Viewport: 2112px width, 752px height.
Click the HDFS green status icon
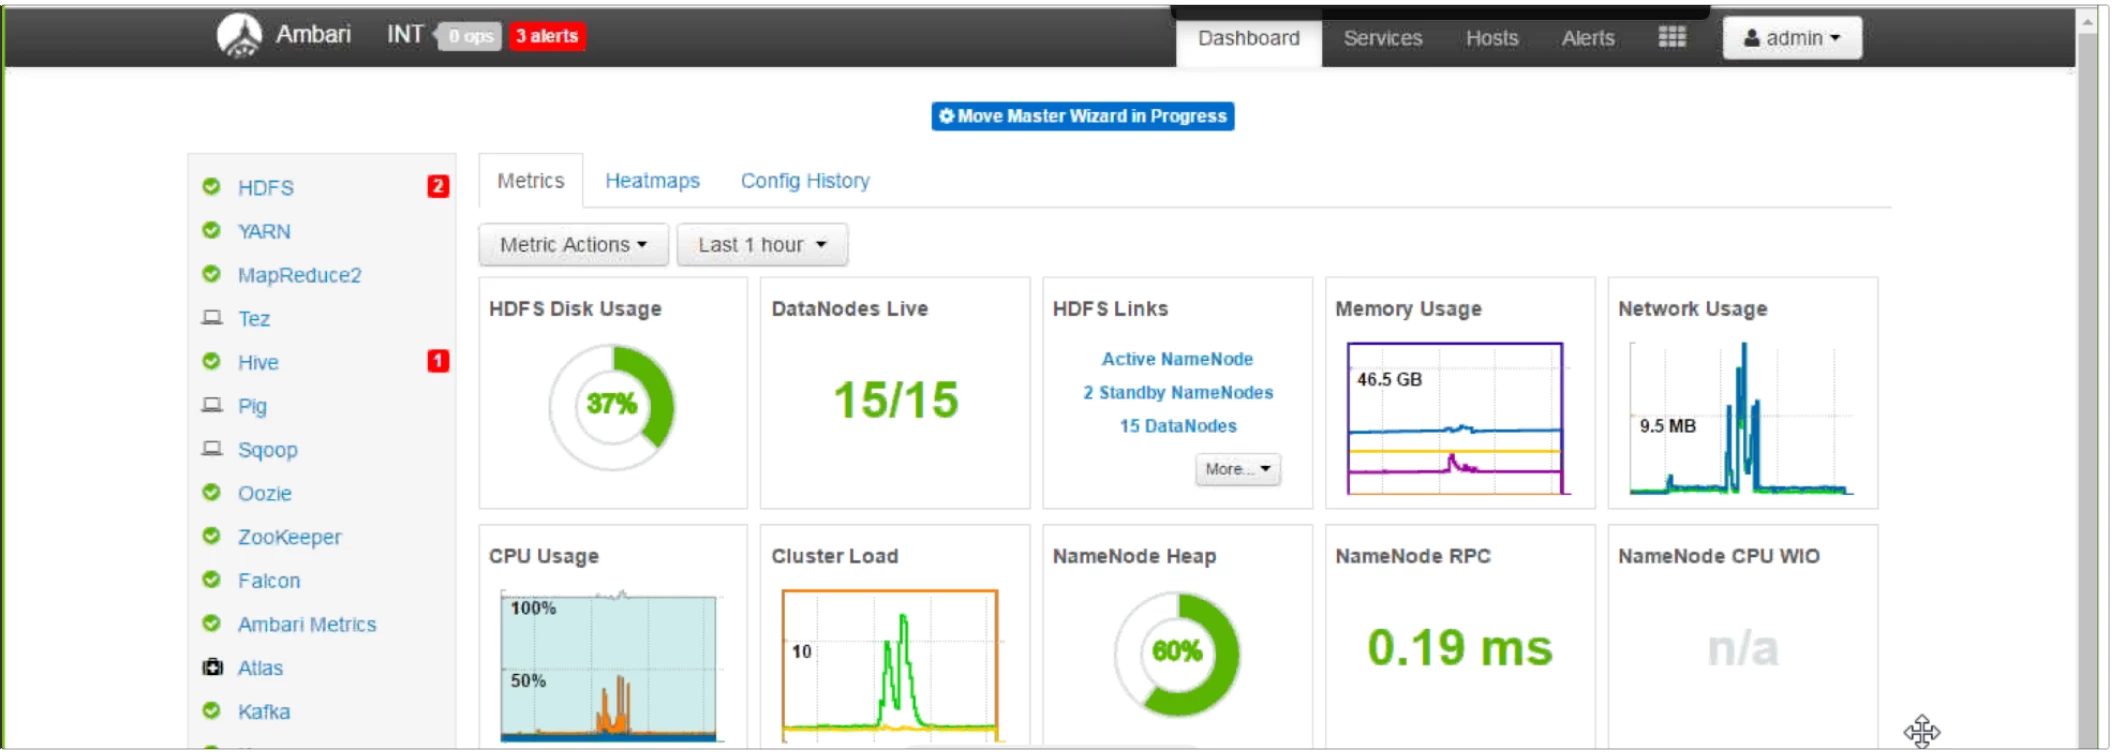point(211,186)
